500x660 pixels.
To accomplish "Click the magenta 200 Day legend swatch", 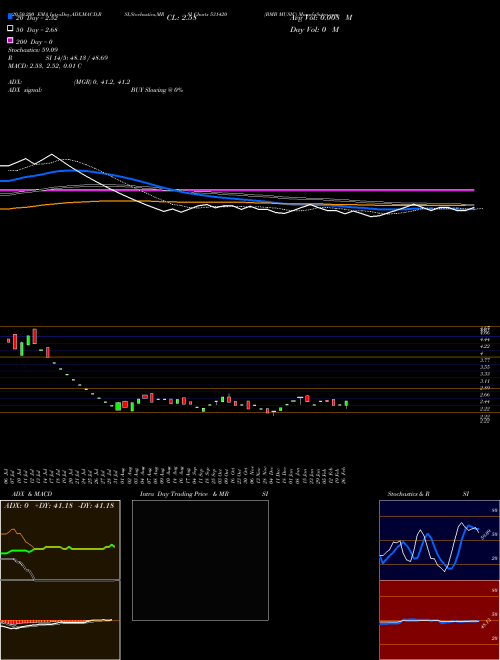I will tap(11, 40).
